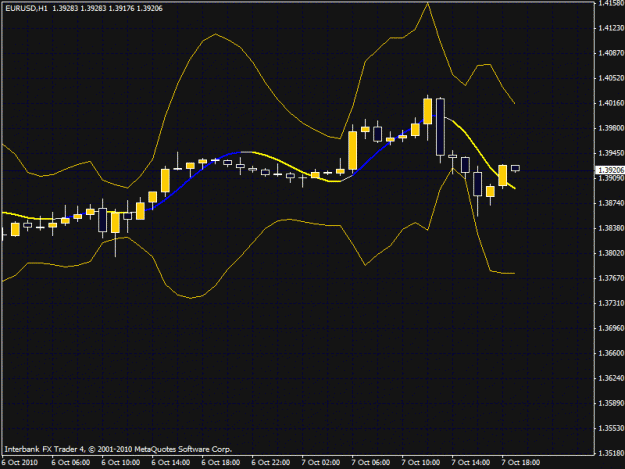The width and height of the screenshot is (625, 469).
Task: Click time axis label 7 Oct 18:00
Action: click(x=521, y=463)
